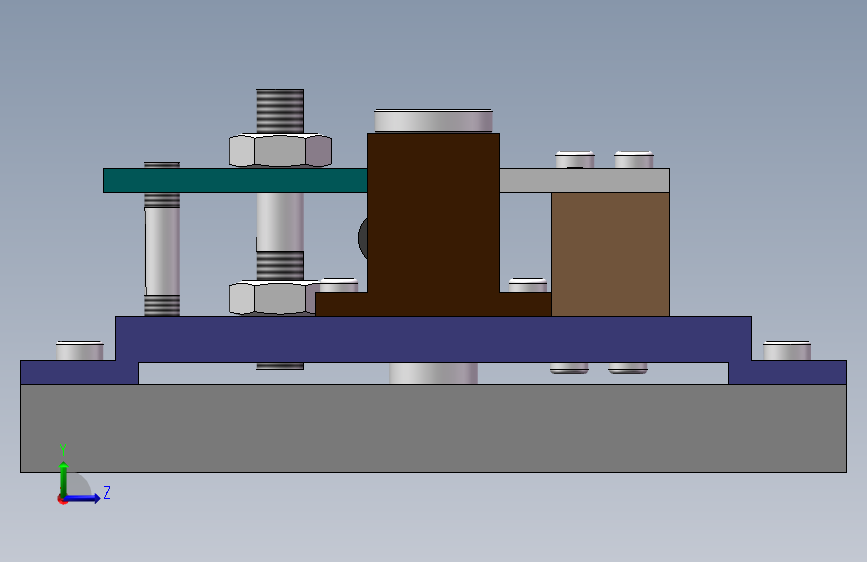Pick the screw head on housing's right foot
The height and width of the screenshot is (562, 867).
pyautogui.click(x=527, y=285)
